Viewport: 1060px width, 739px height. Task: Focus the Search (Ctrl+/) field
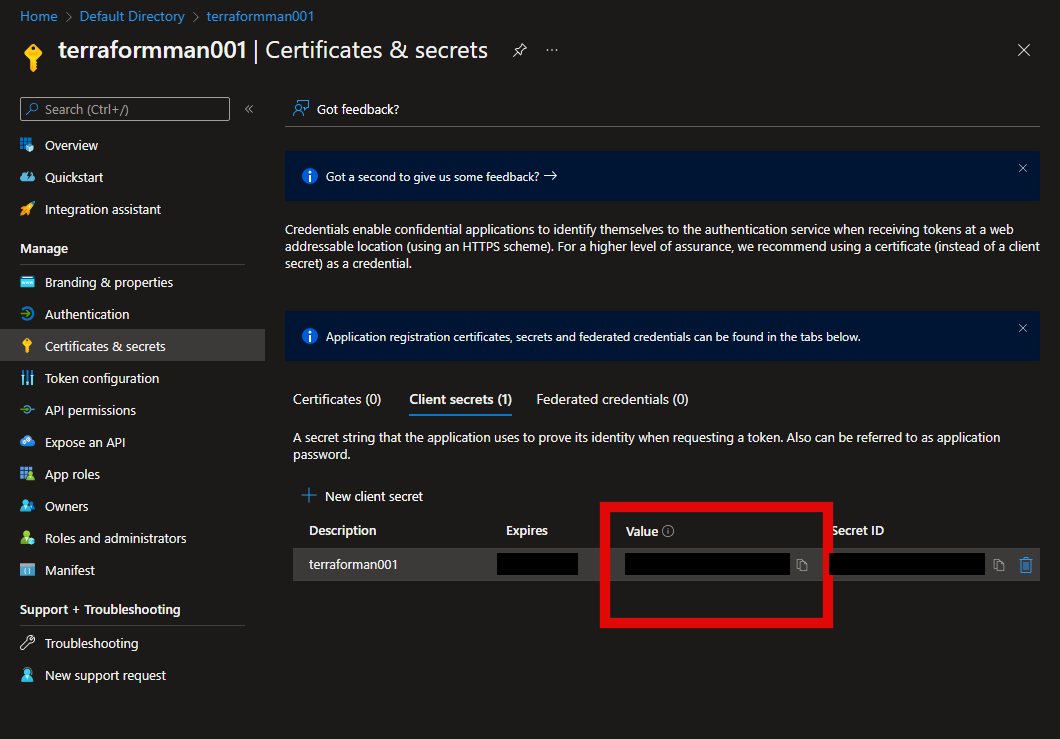tap(125, 109)
